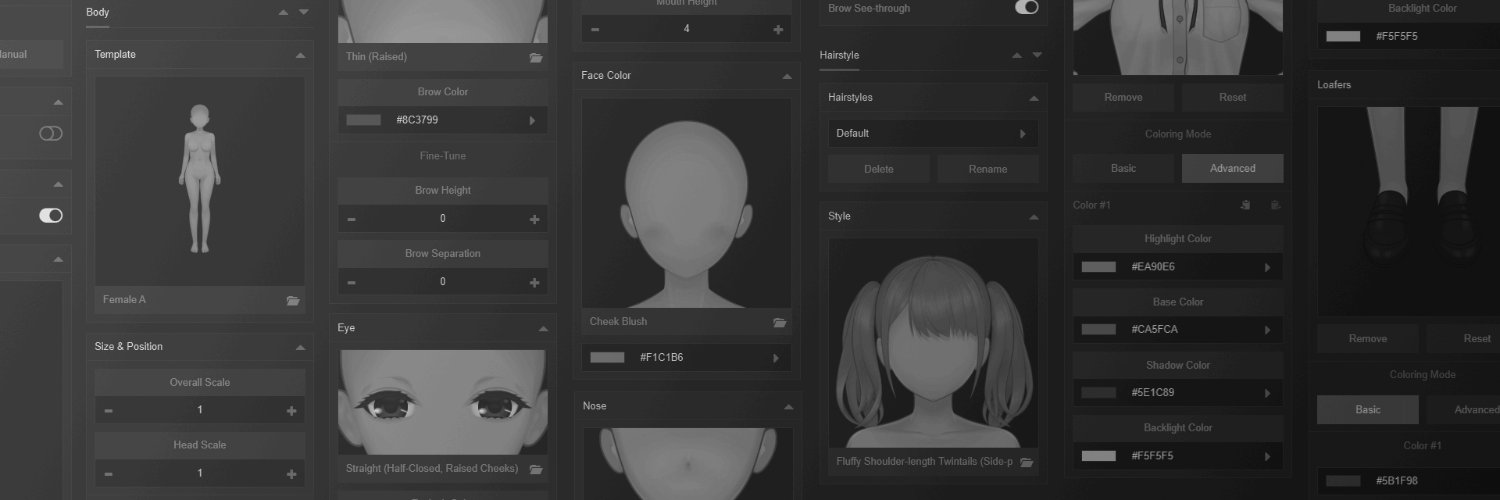Open the Default hairstyle dropdown
This screenshot has height=500, width=1500.
(x=933, y=133)
